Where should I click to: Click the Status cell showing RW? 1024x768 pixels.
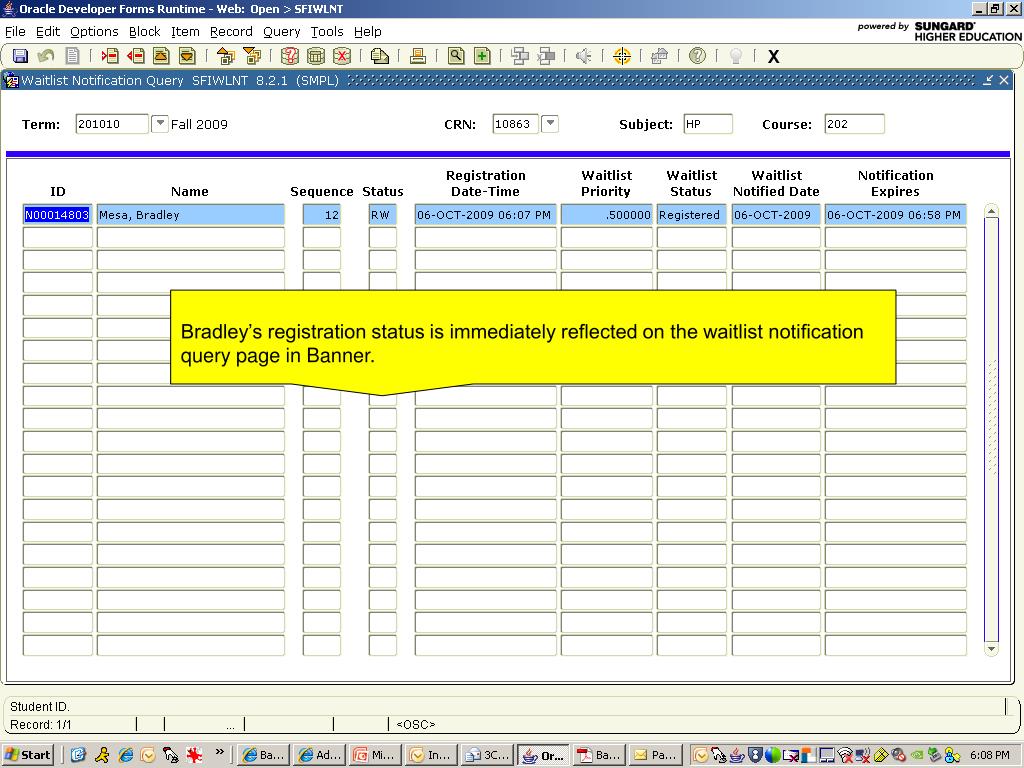(383, 215)
